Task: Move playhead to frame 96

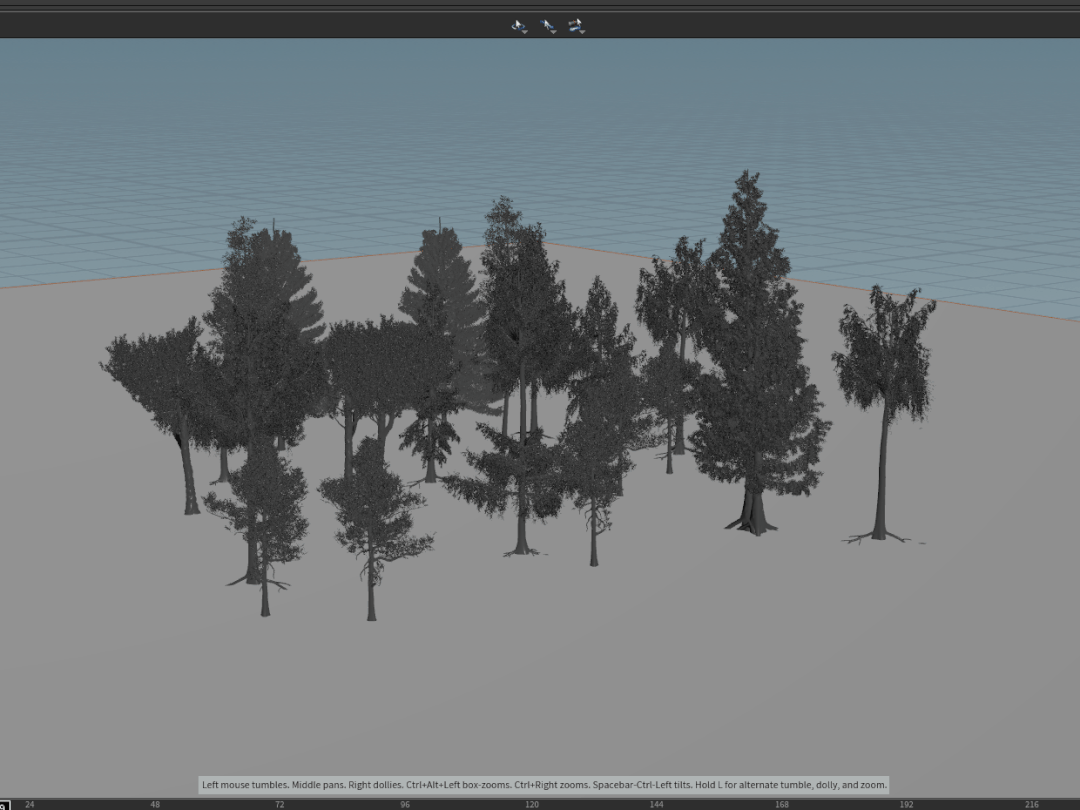Action: [405, 804]
